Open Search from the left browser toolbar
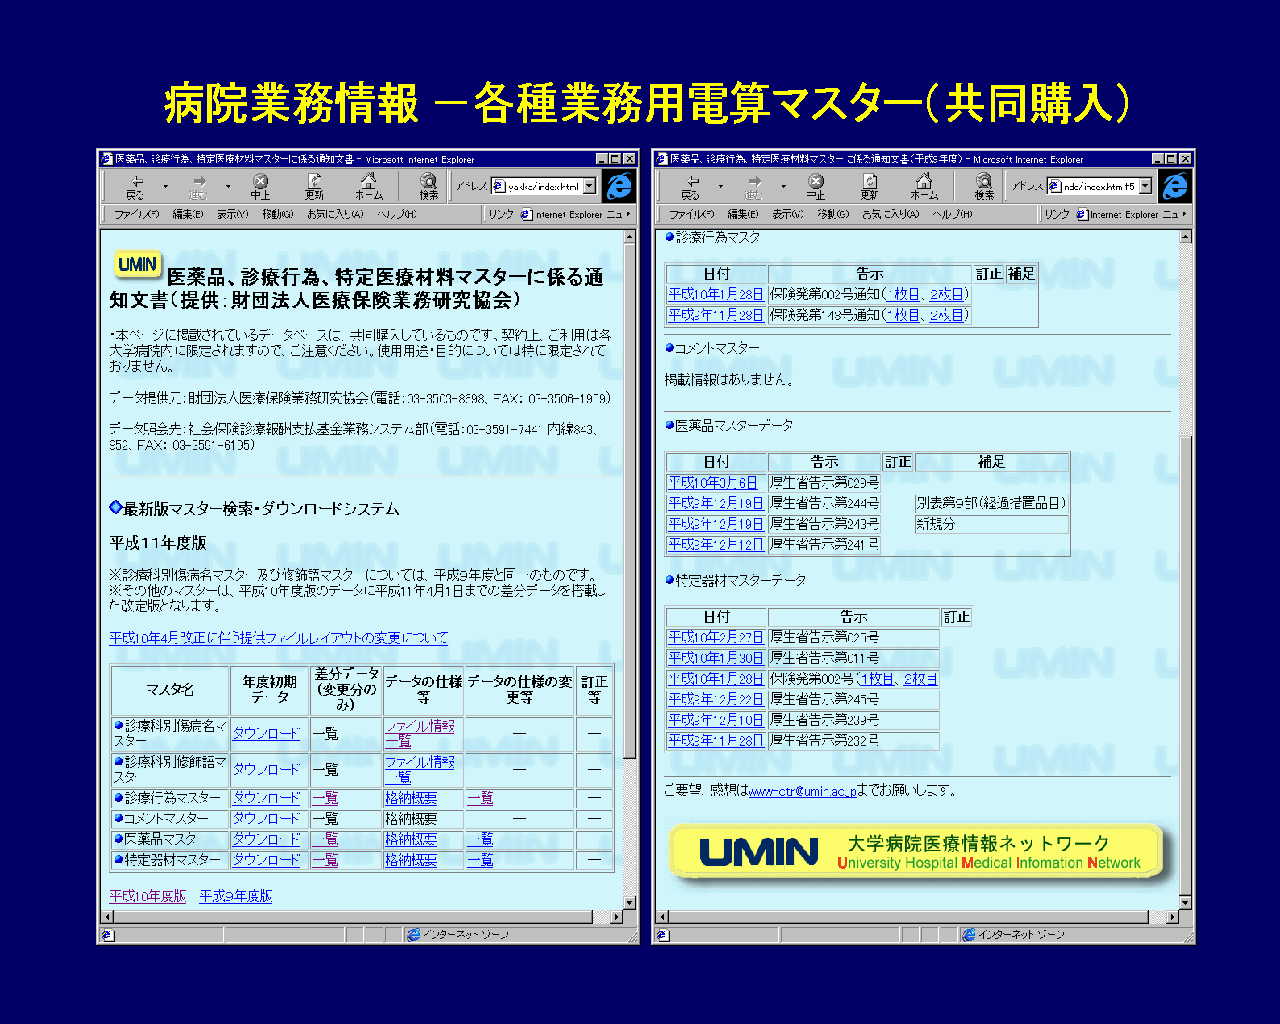The image size is (1280, 1024). coord(428,186)
